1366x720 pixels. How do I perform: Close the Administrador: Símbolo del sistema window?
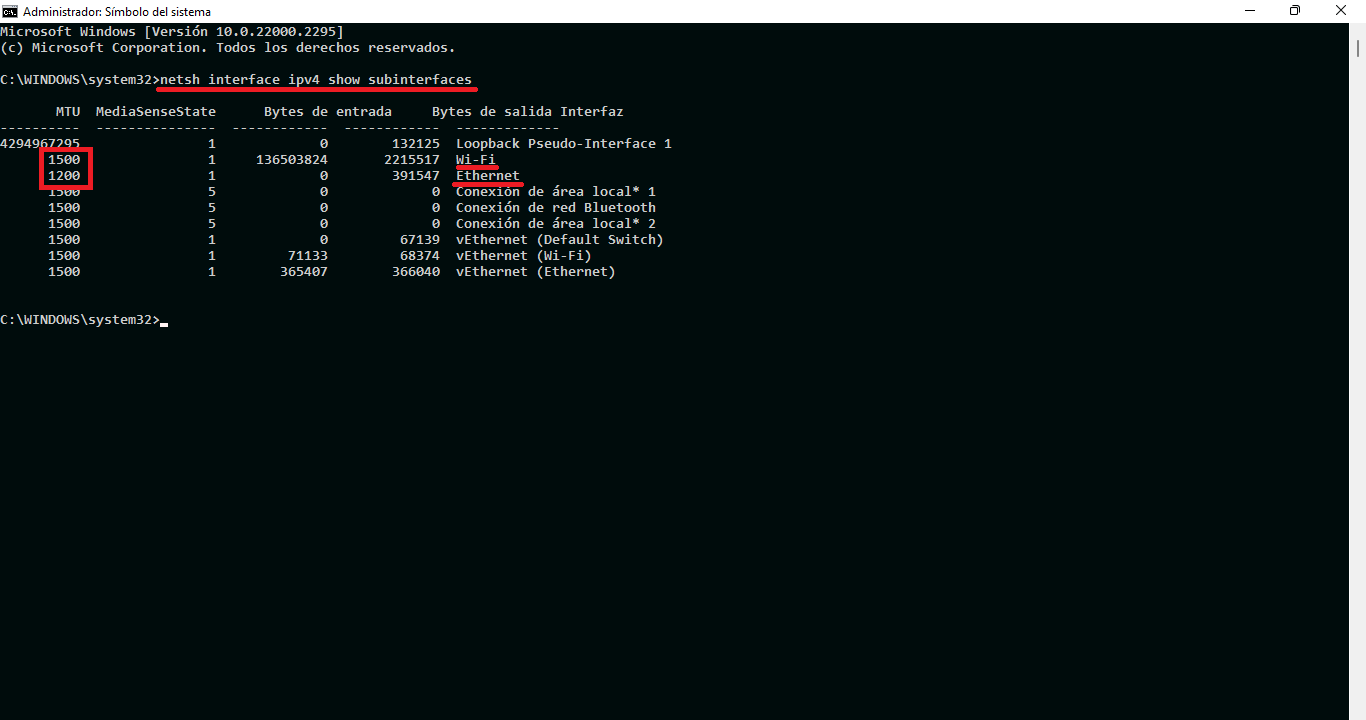tap(1341, 11)
